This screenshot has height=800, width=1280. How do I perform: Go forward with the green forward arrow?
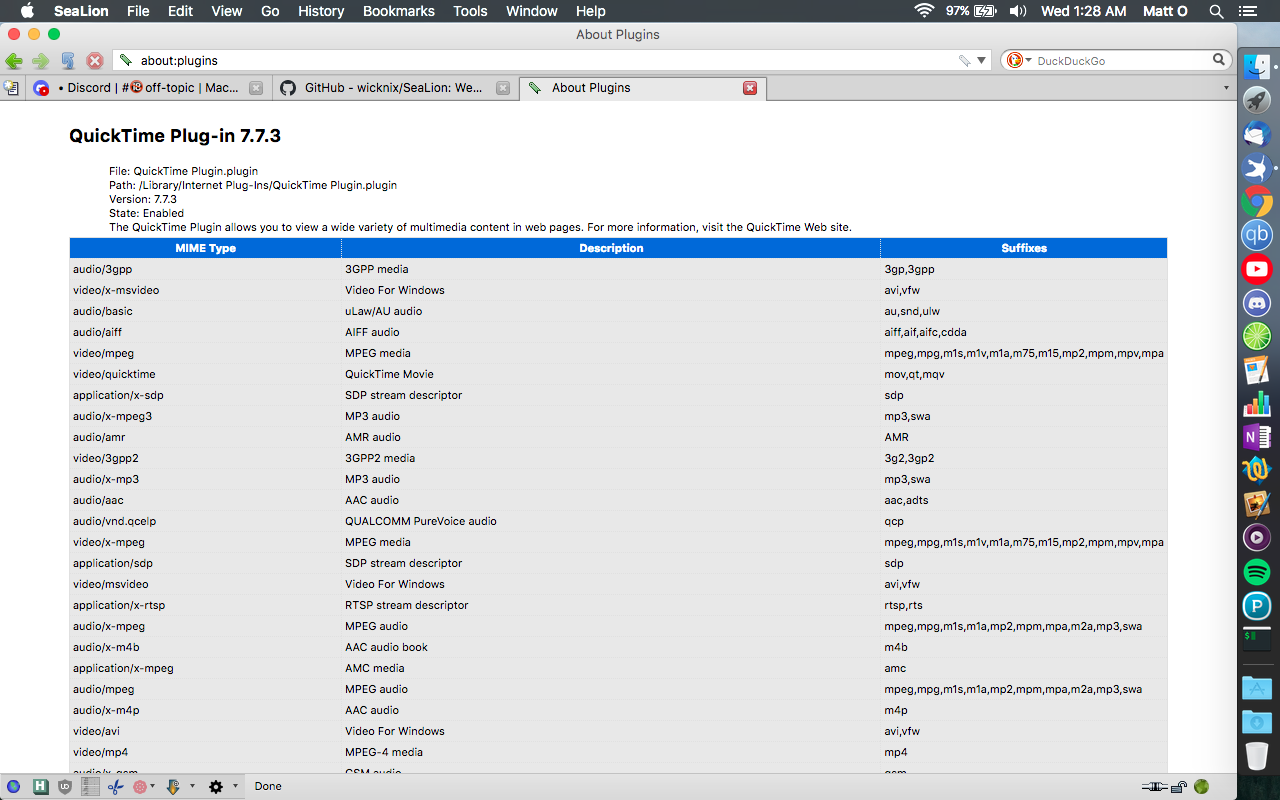pos(41,61)
